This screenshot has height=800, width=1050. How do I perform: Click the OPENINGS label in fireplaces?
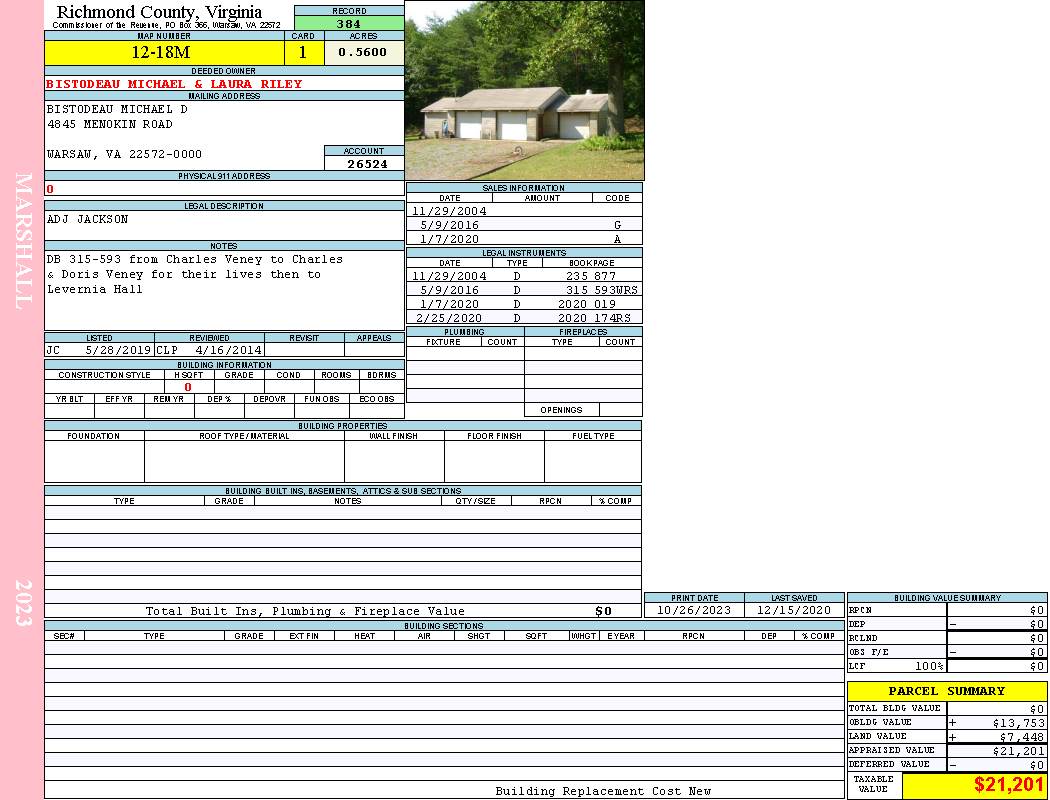click(x=561, y=410)
